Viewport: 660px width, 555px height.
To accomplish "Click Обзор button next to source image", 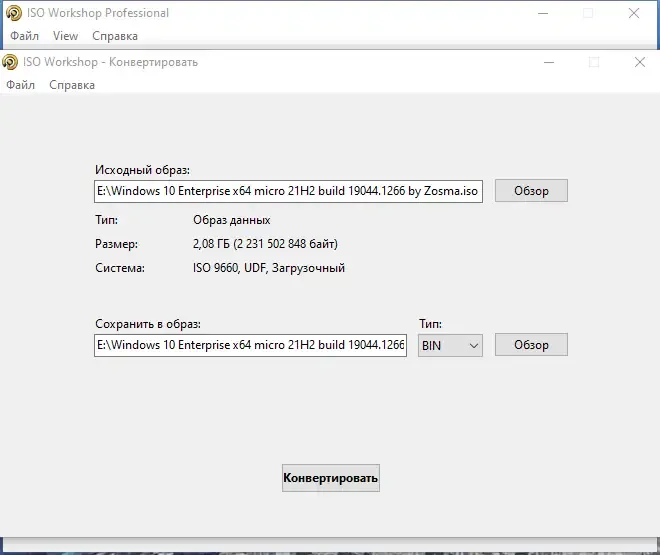I will (x=531, y=191).
